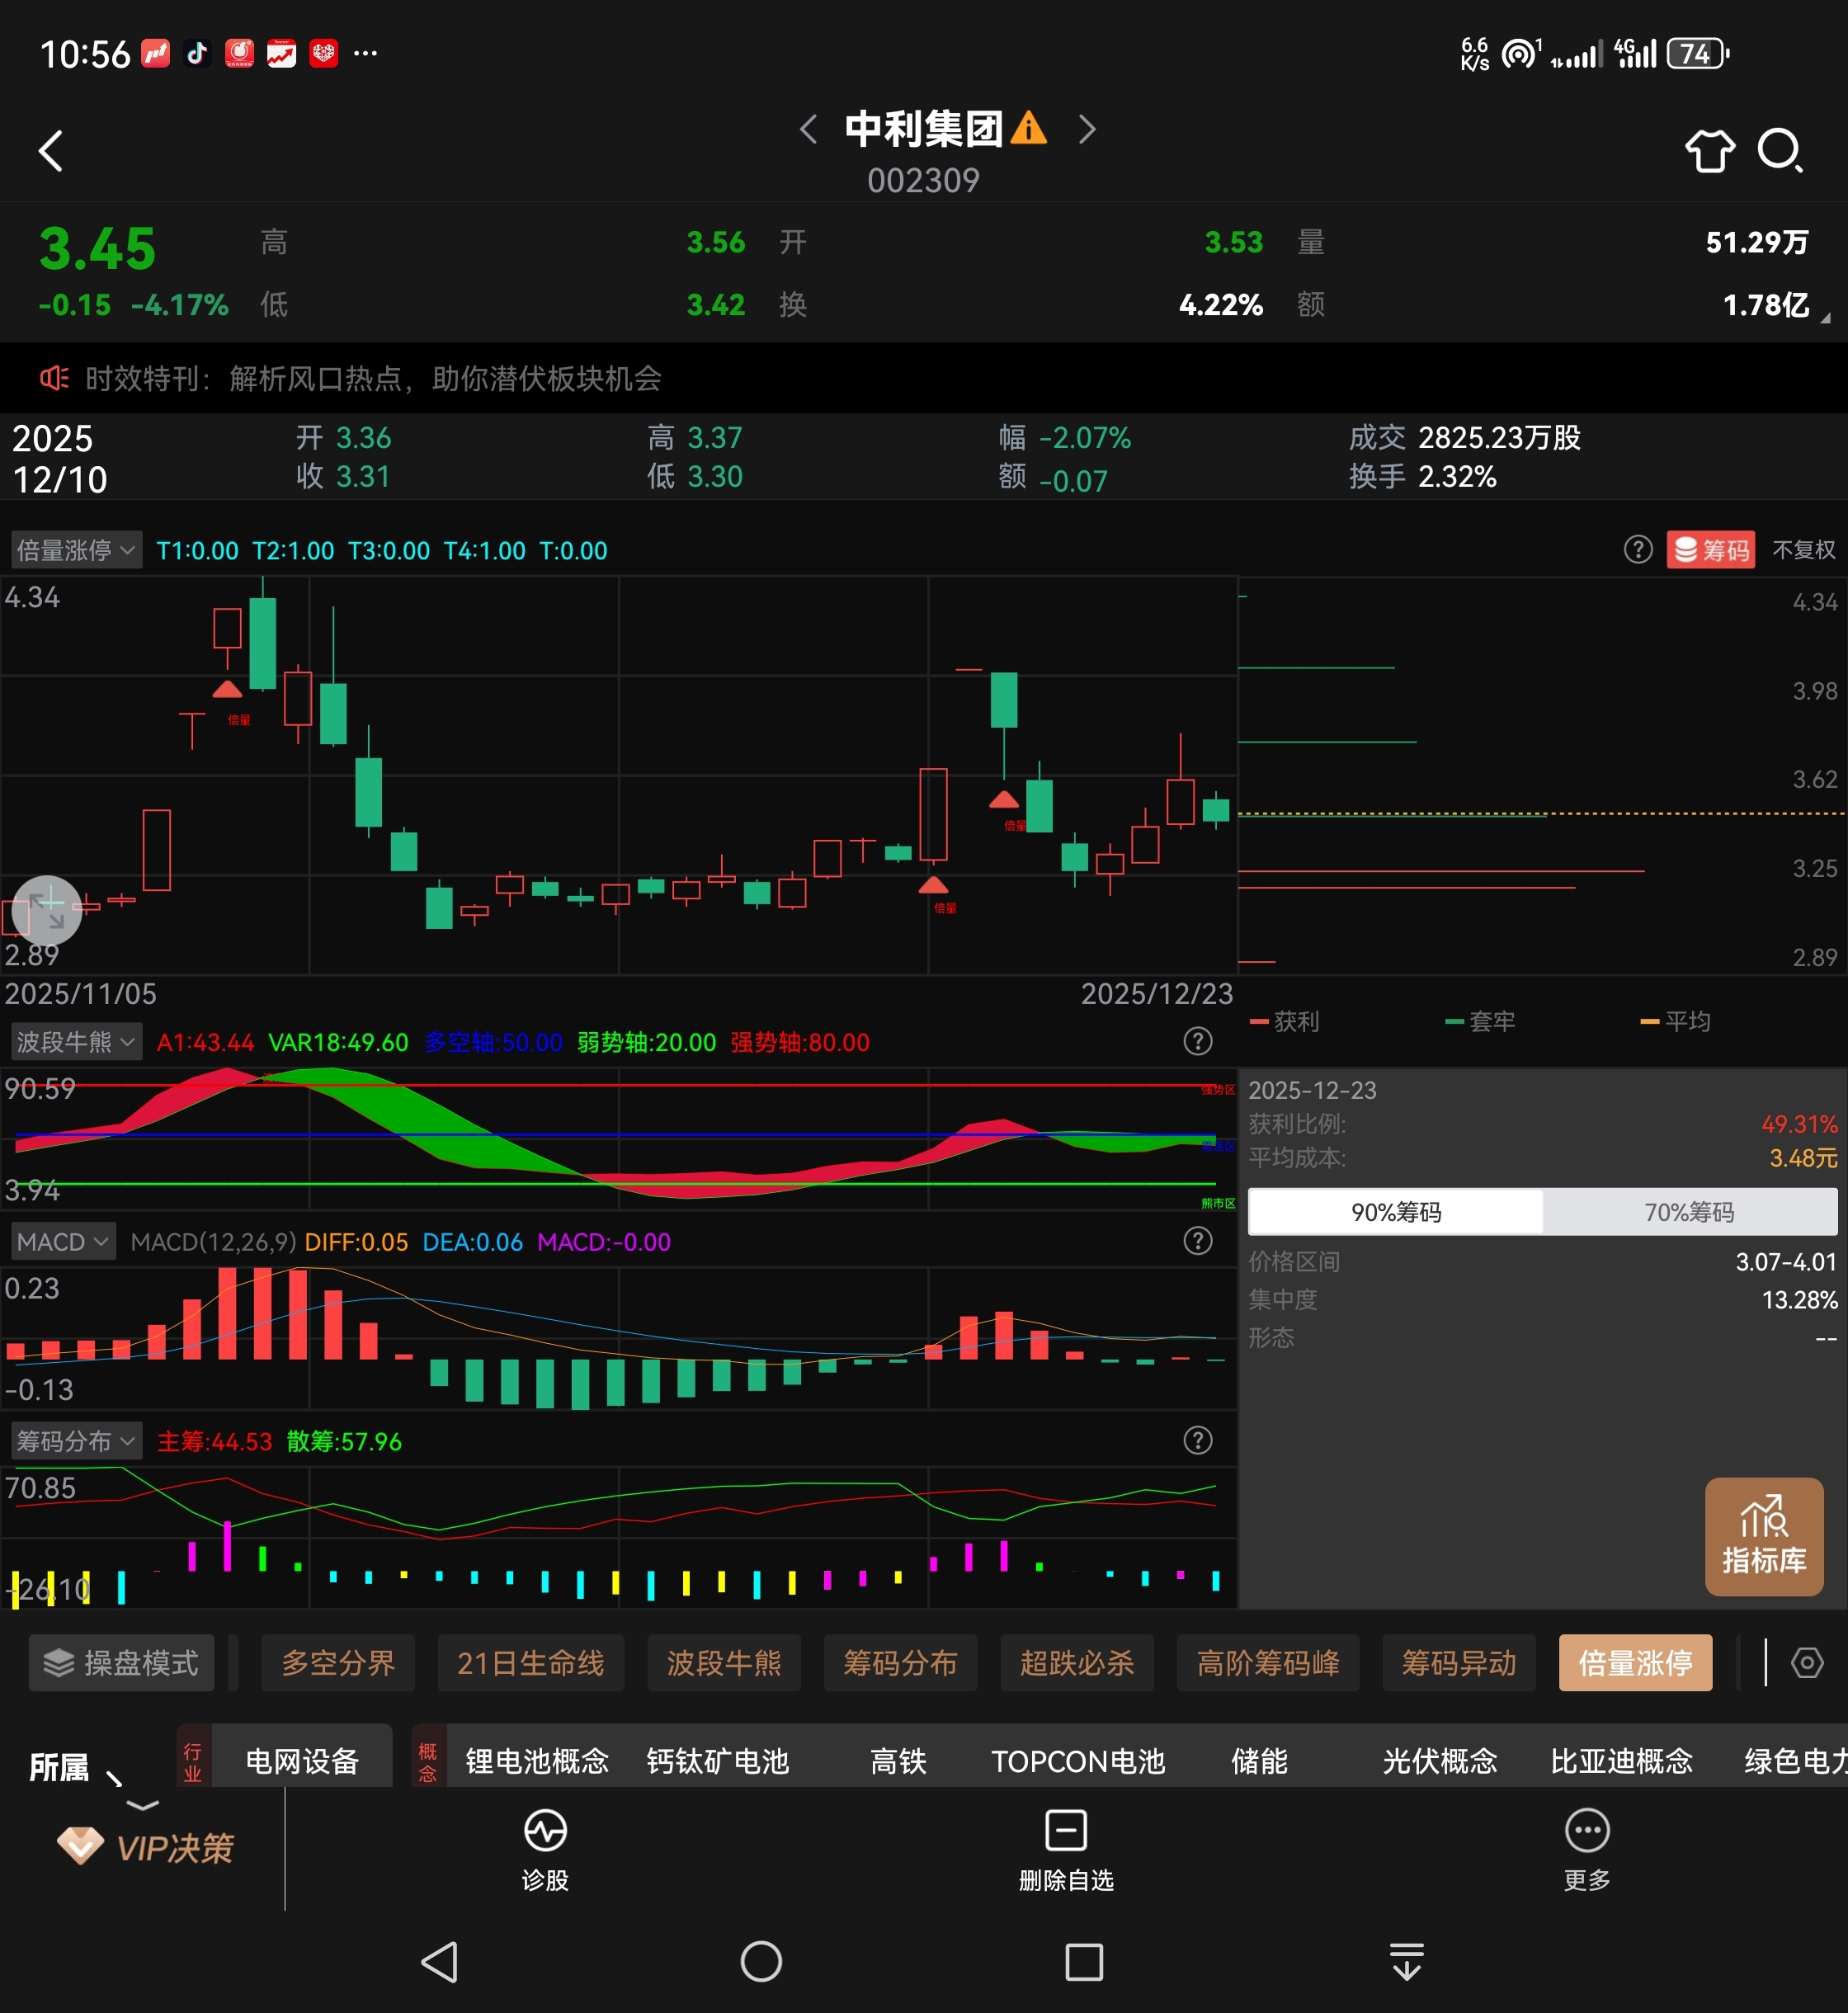Tap the 不复权 adjustment option
Screen dimensions: 1848x2013
[x=1803, y=550]
